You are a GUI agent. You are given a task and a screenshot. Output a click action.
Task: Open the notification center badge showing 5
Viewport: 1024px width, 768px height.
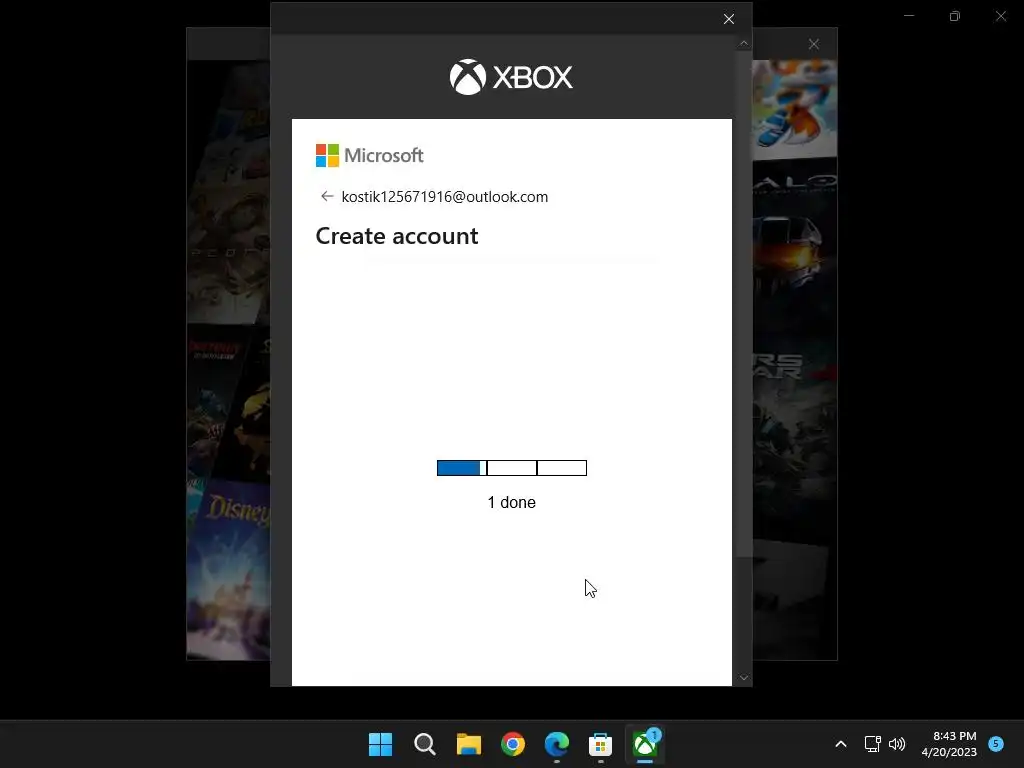click(996, 743)
